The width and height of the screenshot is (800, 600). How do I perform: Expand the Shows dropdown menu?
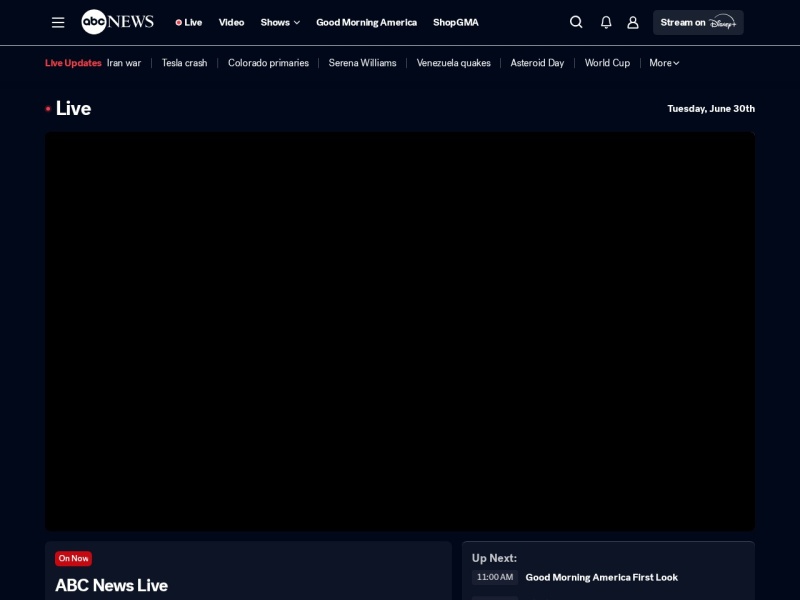tap(280, 22)
